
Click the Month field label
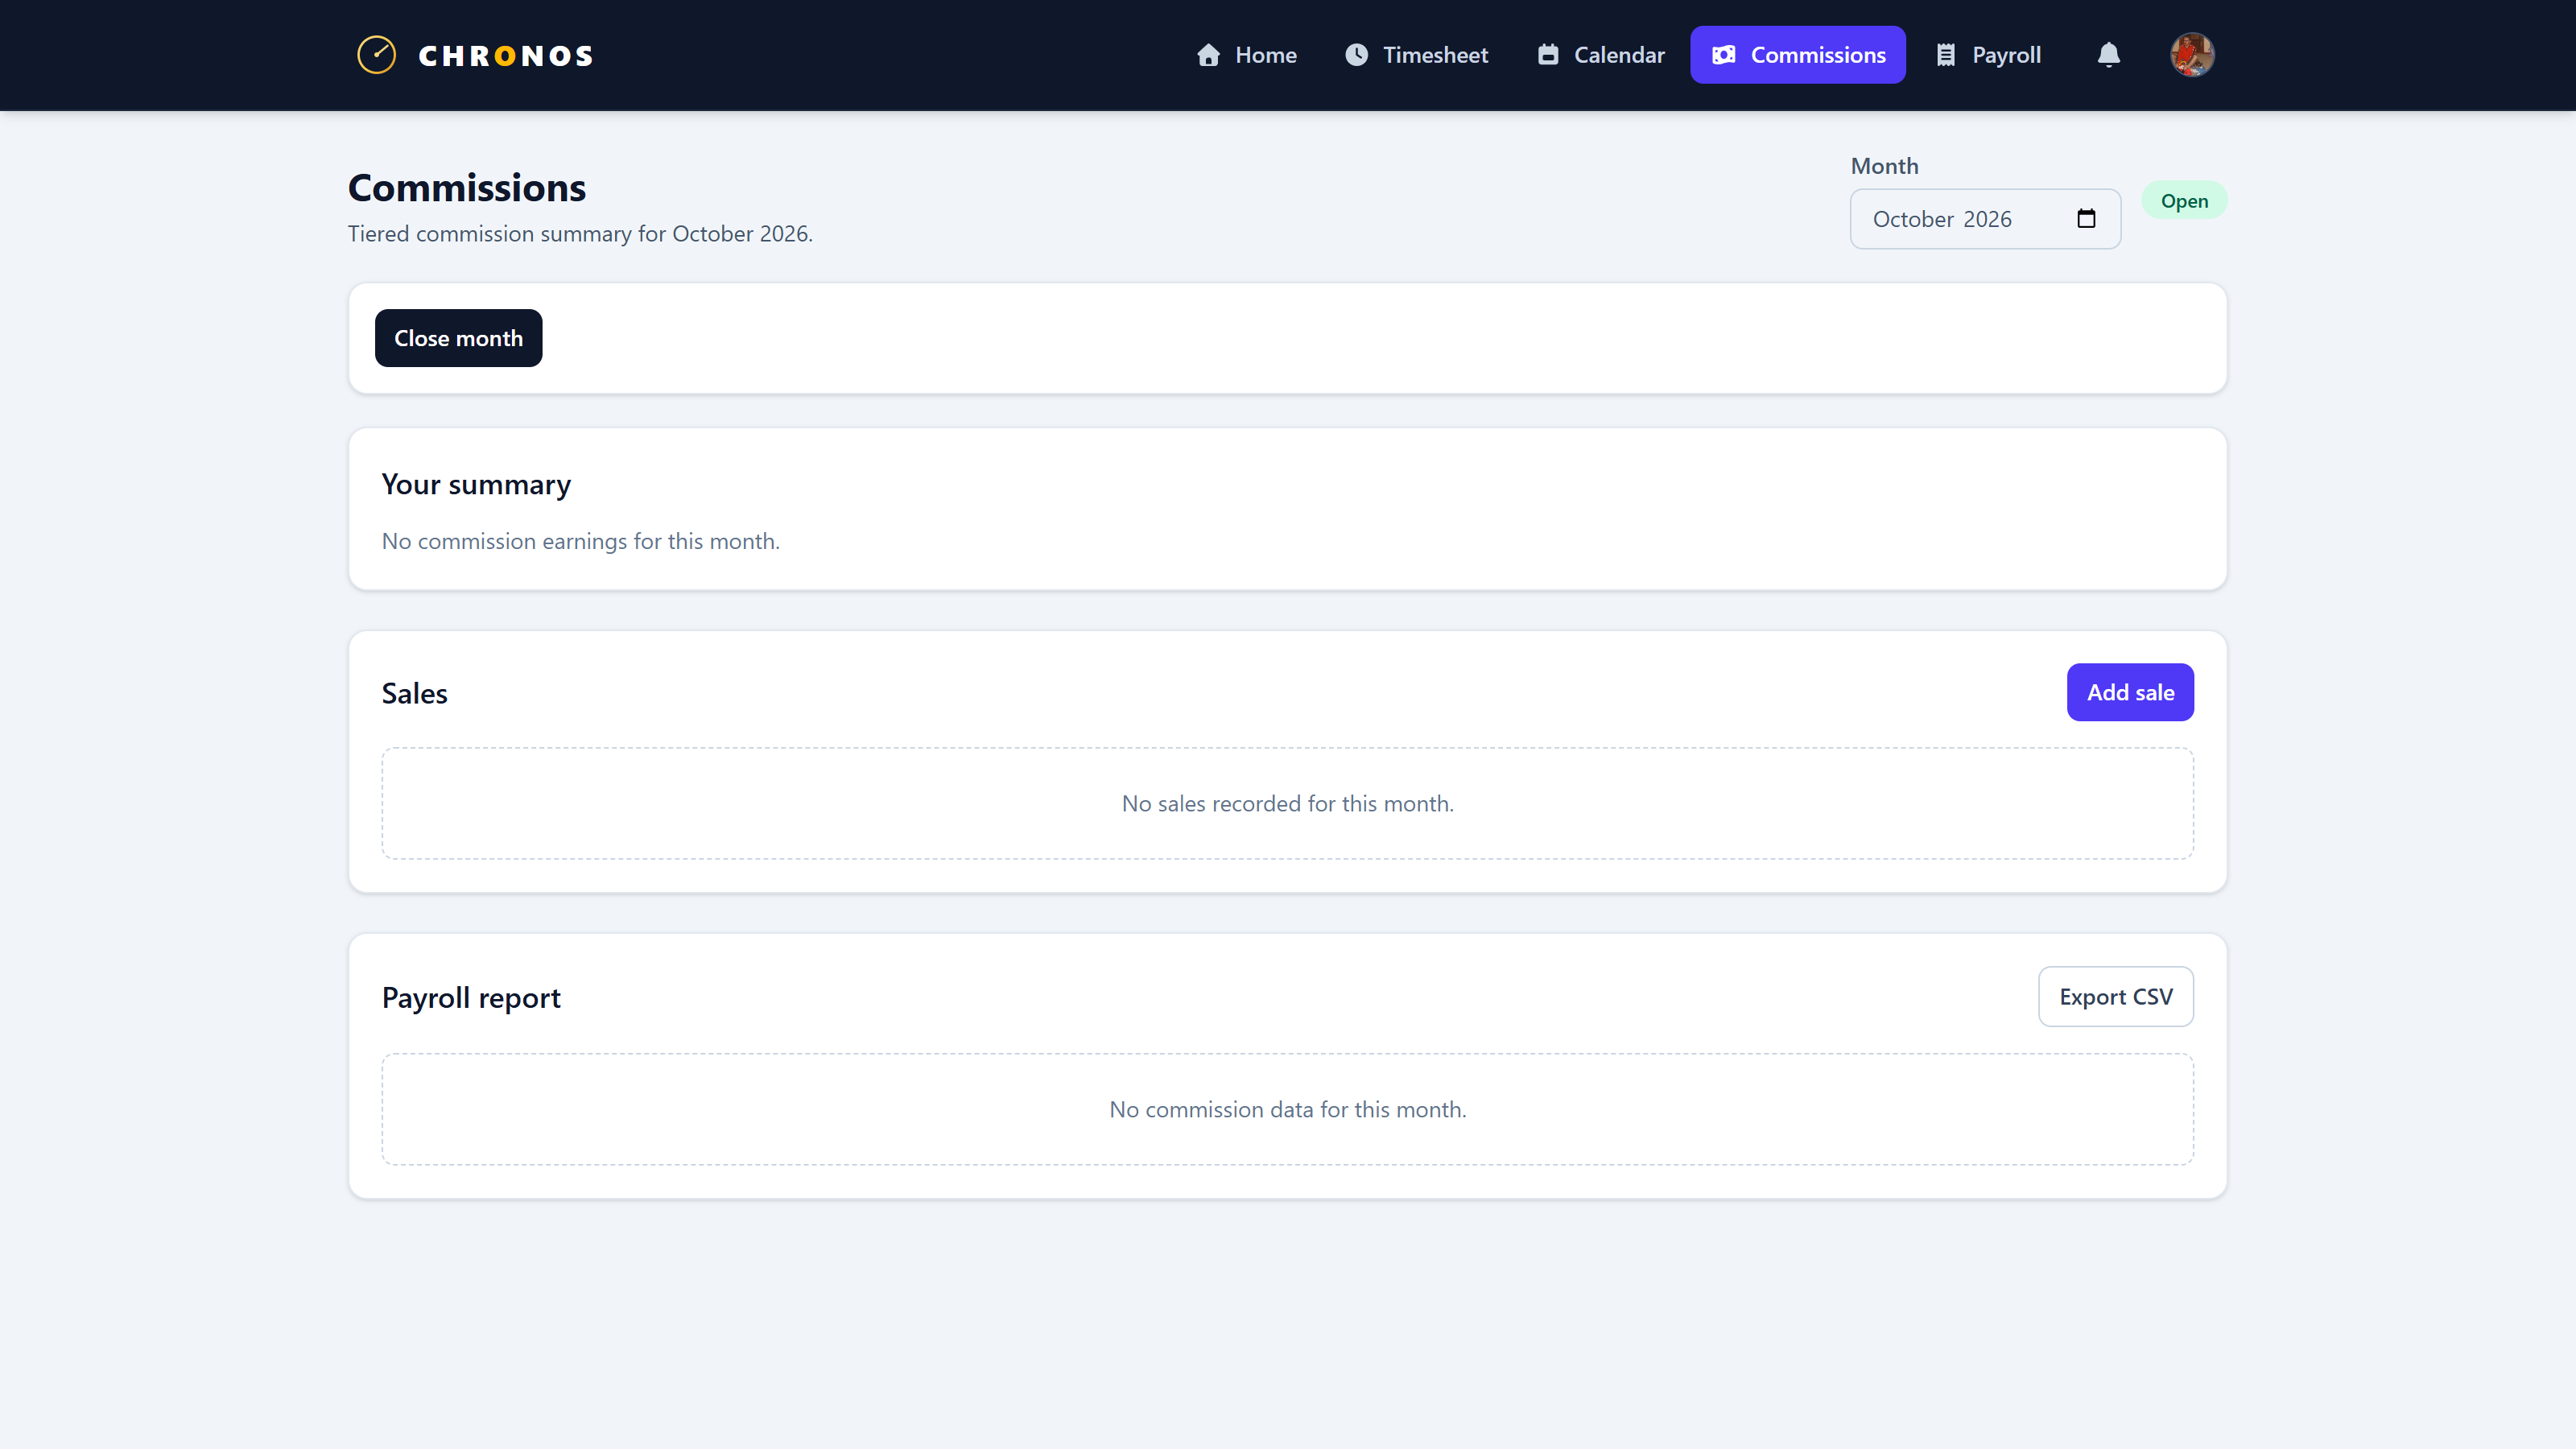point(1884,166)
